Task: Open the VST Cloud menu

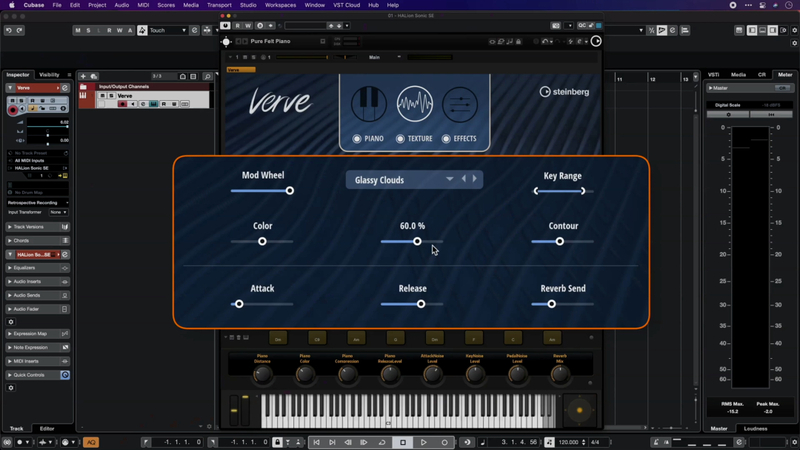Action: coord(346,5)
